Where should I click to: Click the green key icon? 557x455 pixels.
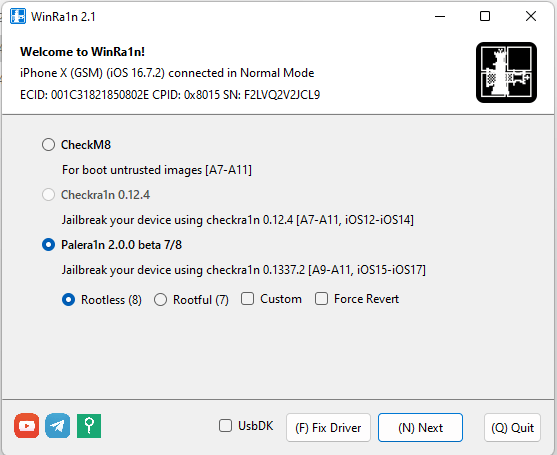click(89, 426)
